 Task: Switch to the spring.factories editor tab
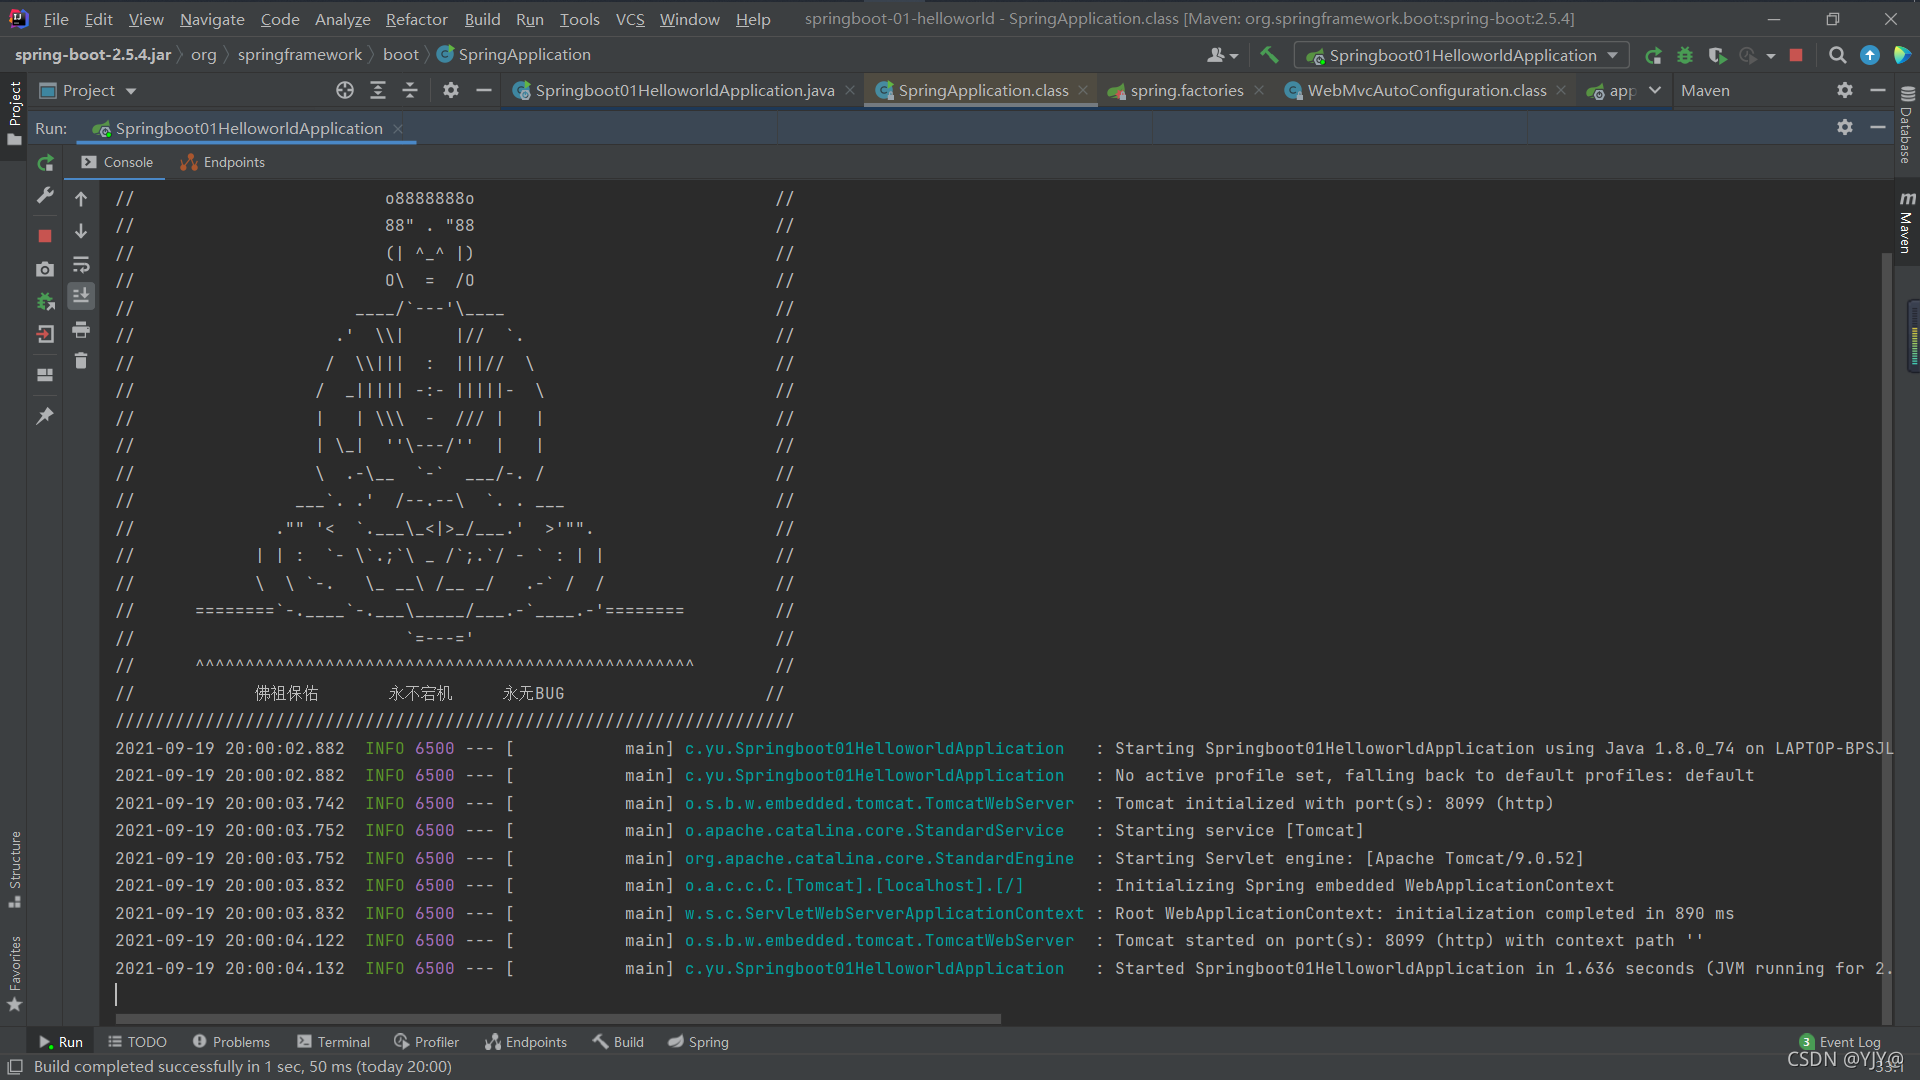(1186, 91)
